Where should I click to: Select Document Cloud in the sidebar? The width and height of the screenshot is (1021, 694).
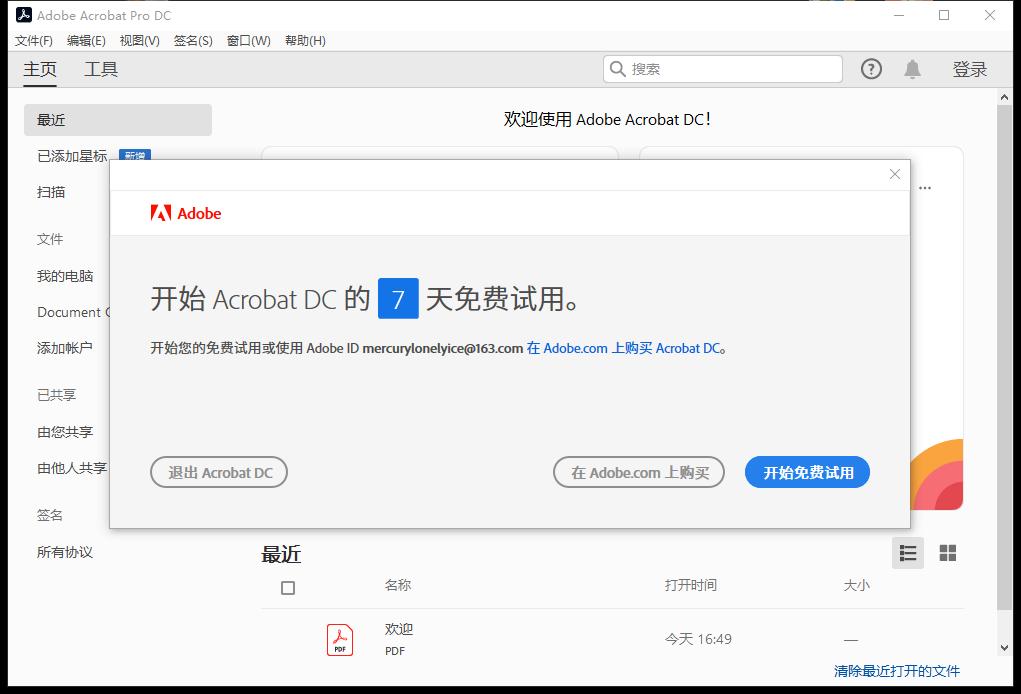click(x=73, y=312)
